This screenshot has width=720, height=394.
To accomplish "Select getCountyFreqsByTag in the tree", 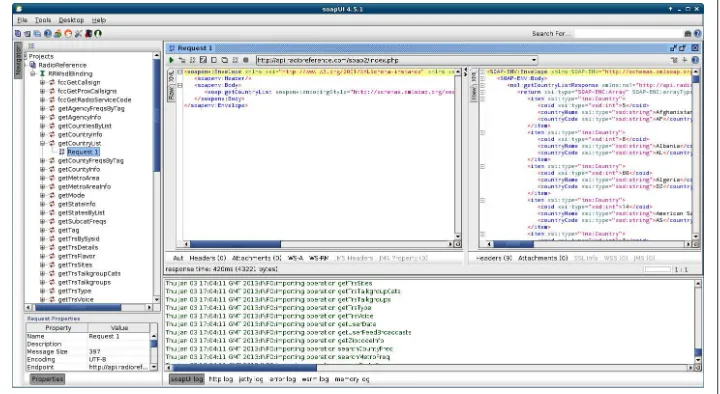I will 90,161.
